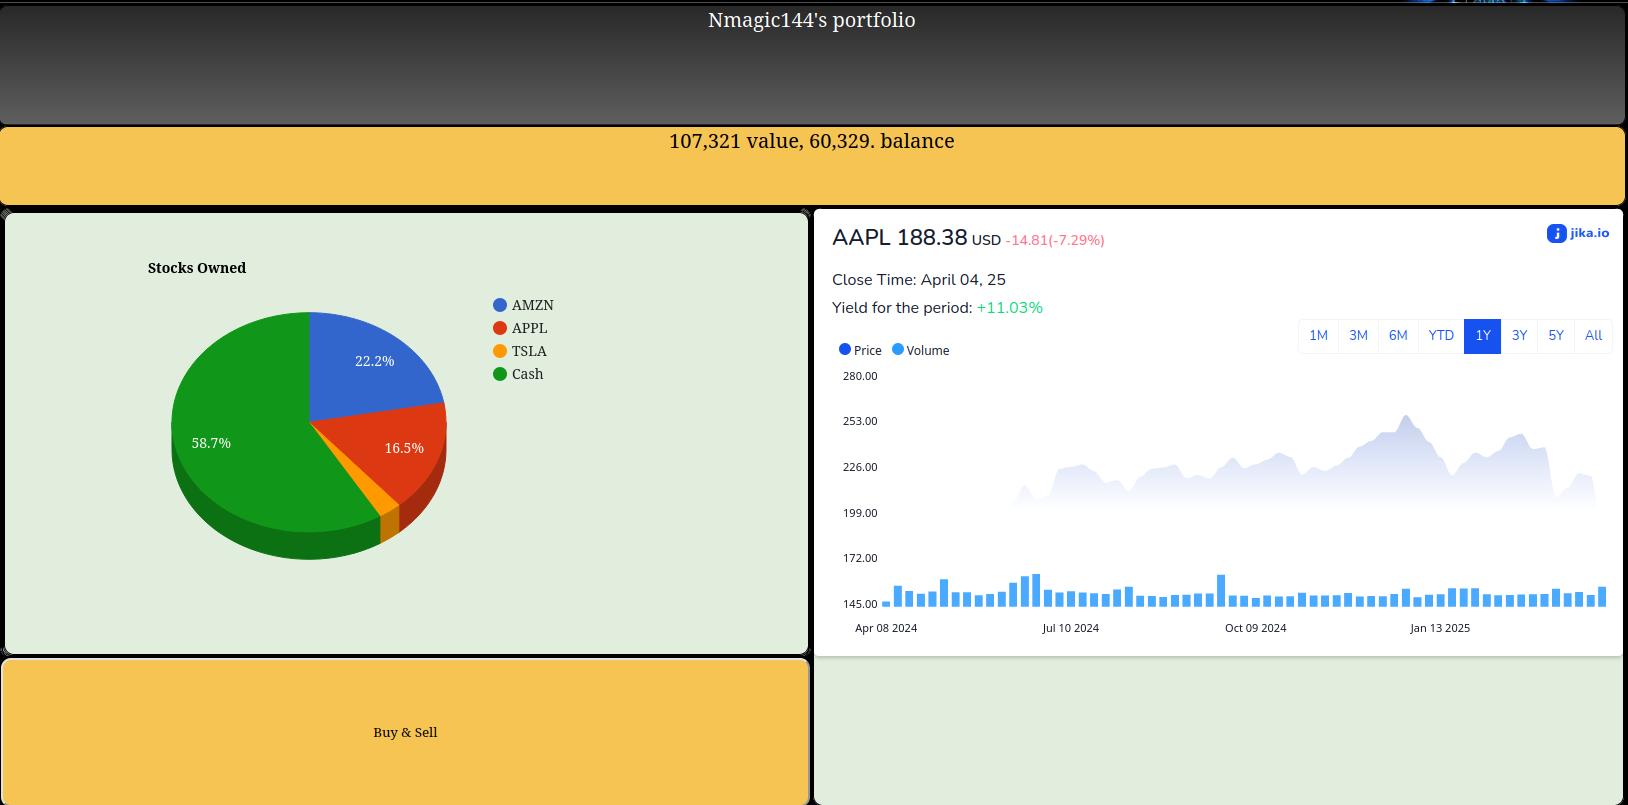The width and height of the screenshot is (1628, 805).
Task: Click the Apr 08 2024 axis label
Action: tap(886, 628)
